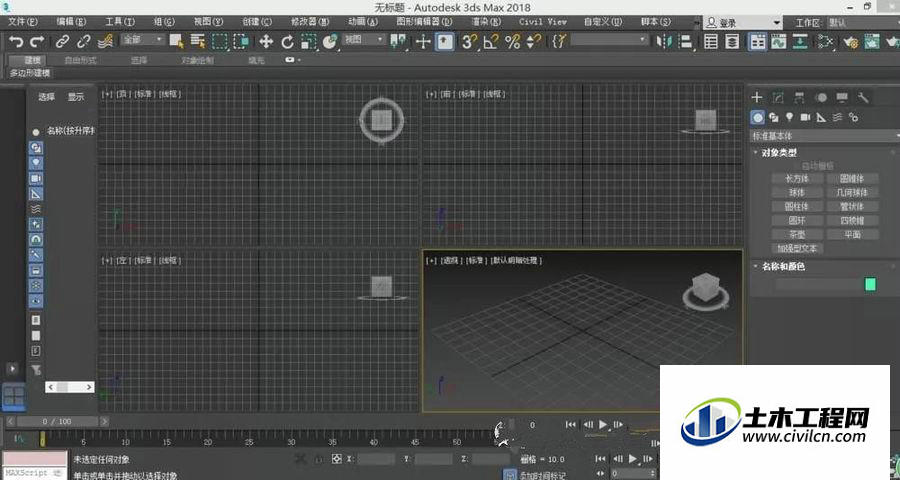This screenshot has width=900, height=480.
Task: Collapse the 对象类型 rollout
Action: [779, 153]
